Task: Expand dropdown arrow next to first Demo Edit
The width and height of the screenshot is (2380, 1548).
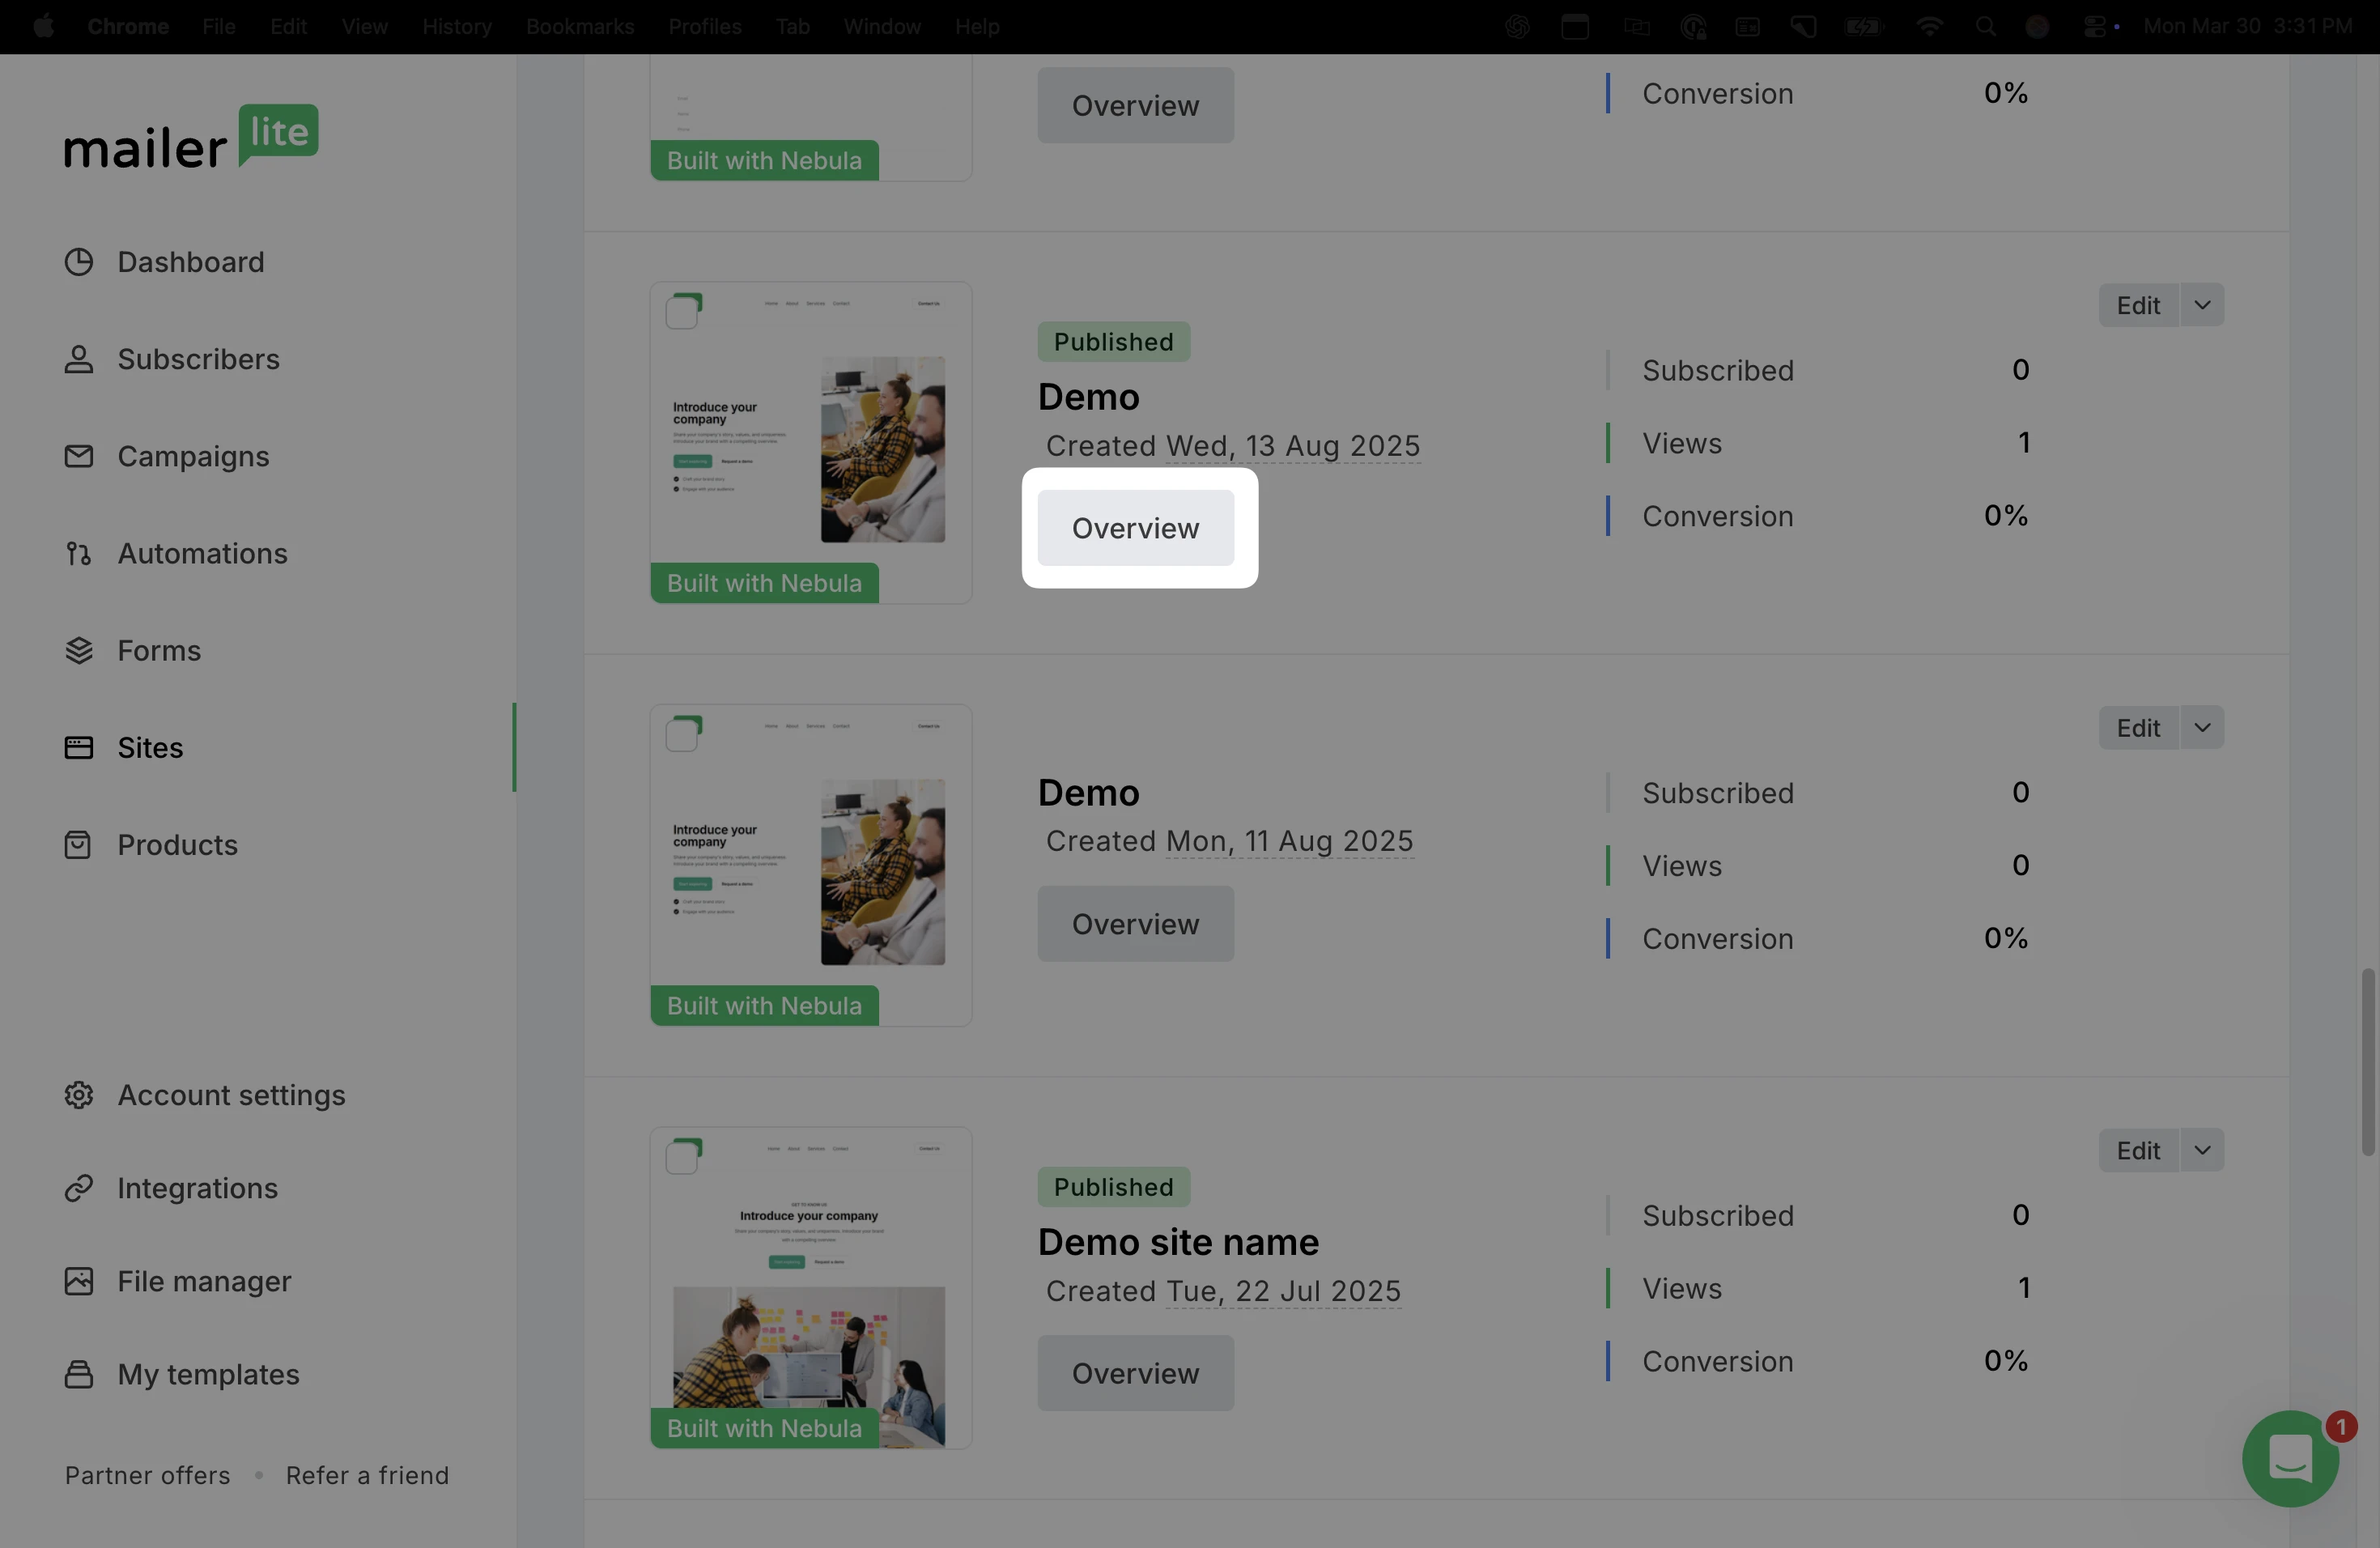Action: (2202, 305)
